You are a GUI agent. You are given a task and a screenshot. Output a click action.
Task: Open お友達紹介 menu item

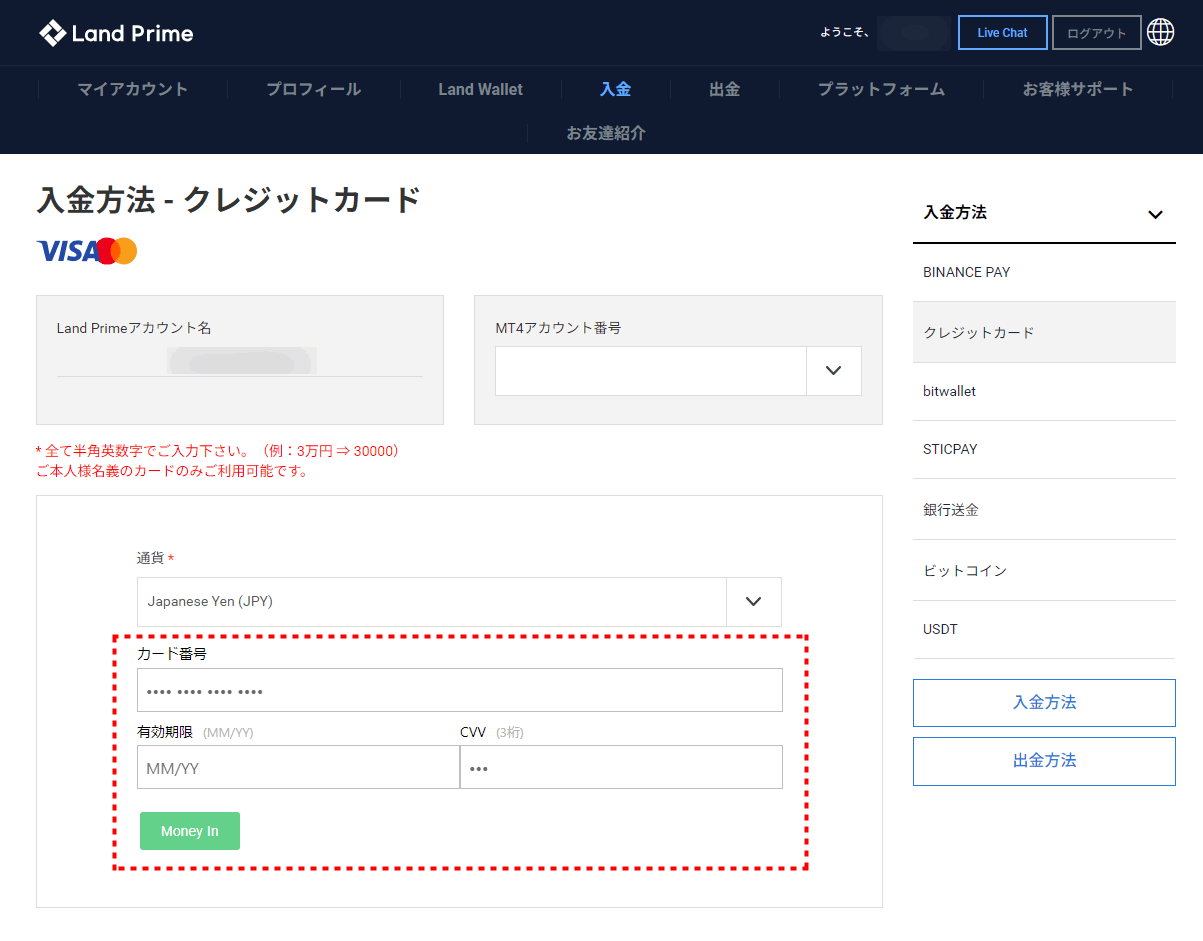(x=606, y=133)
